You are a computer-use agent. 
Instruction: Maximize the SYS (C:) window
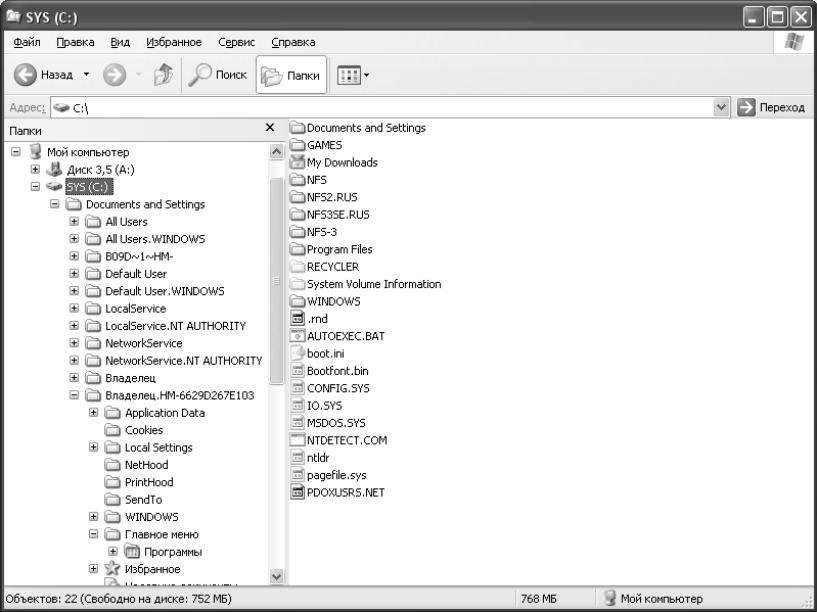point(777,18)
